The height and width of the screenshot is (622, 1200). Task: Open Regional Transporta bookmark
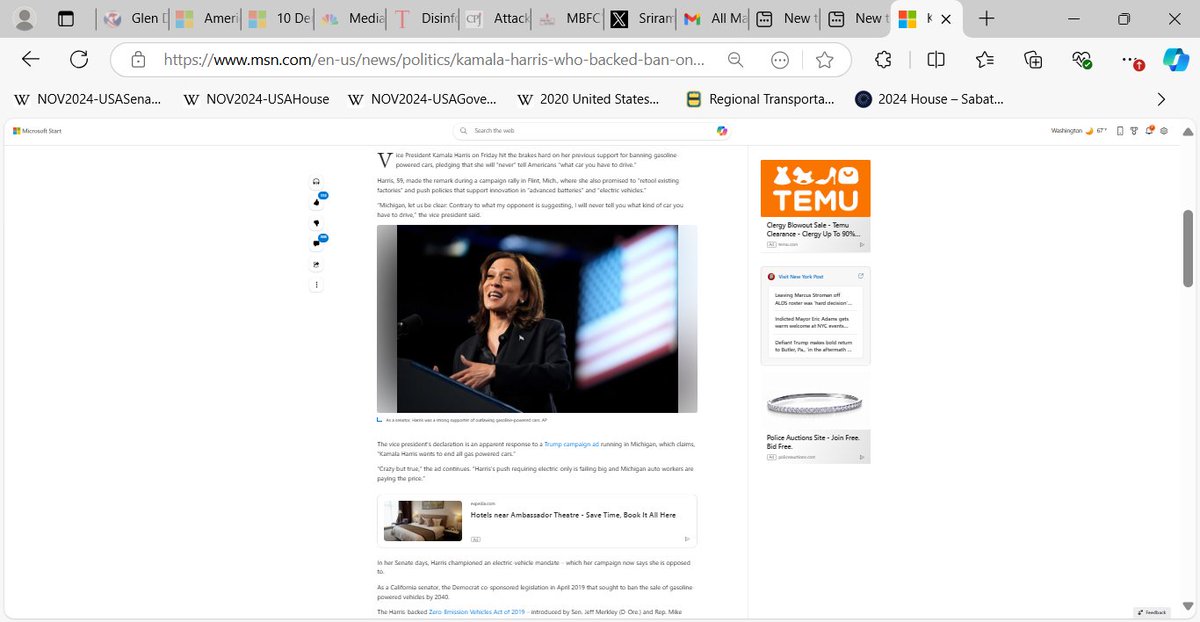tap(760, 99)
